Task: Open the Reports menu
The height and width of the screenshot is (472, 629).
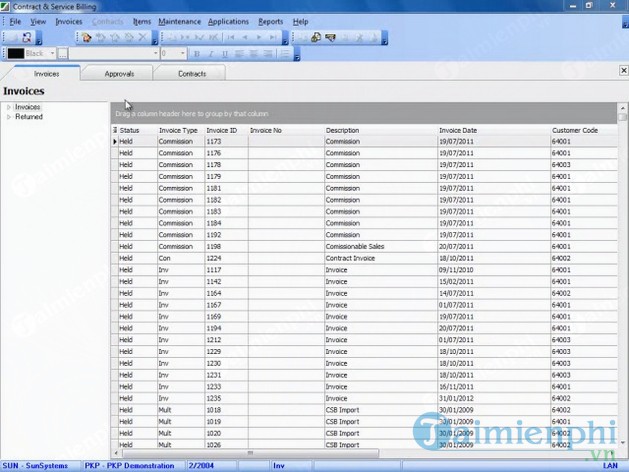Action: [270, 22]
